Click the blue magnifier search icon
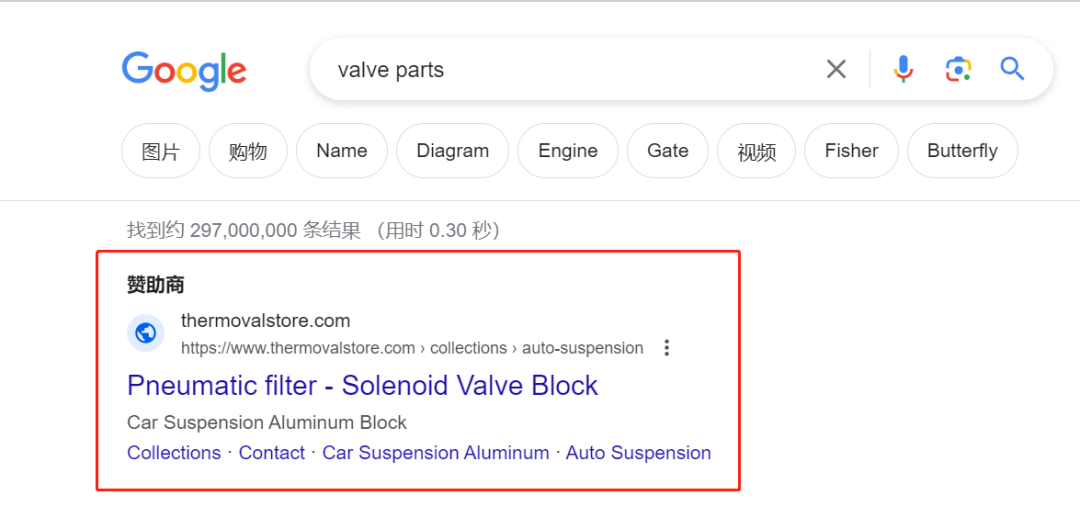Viewport: 1080px width, 529px height. coord(1012,69)
